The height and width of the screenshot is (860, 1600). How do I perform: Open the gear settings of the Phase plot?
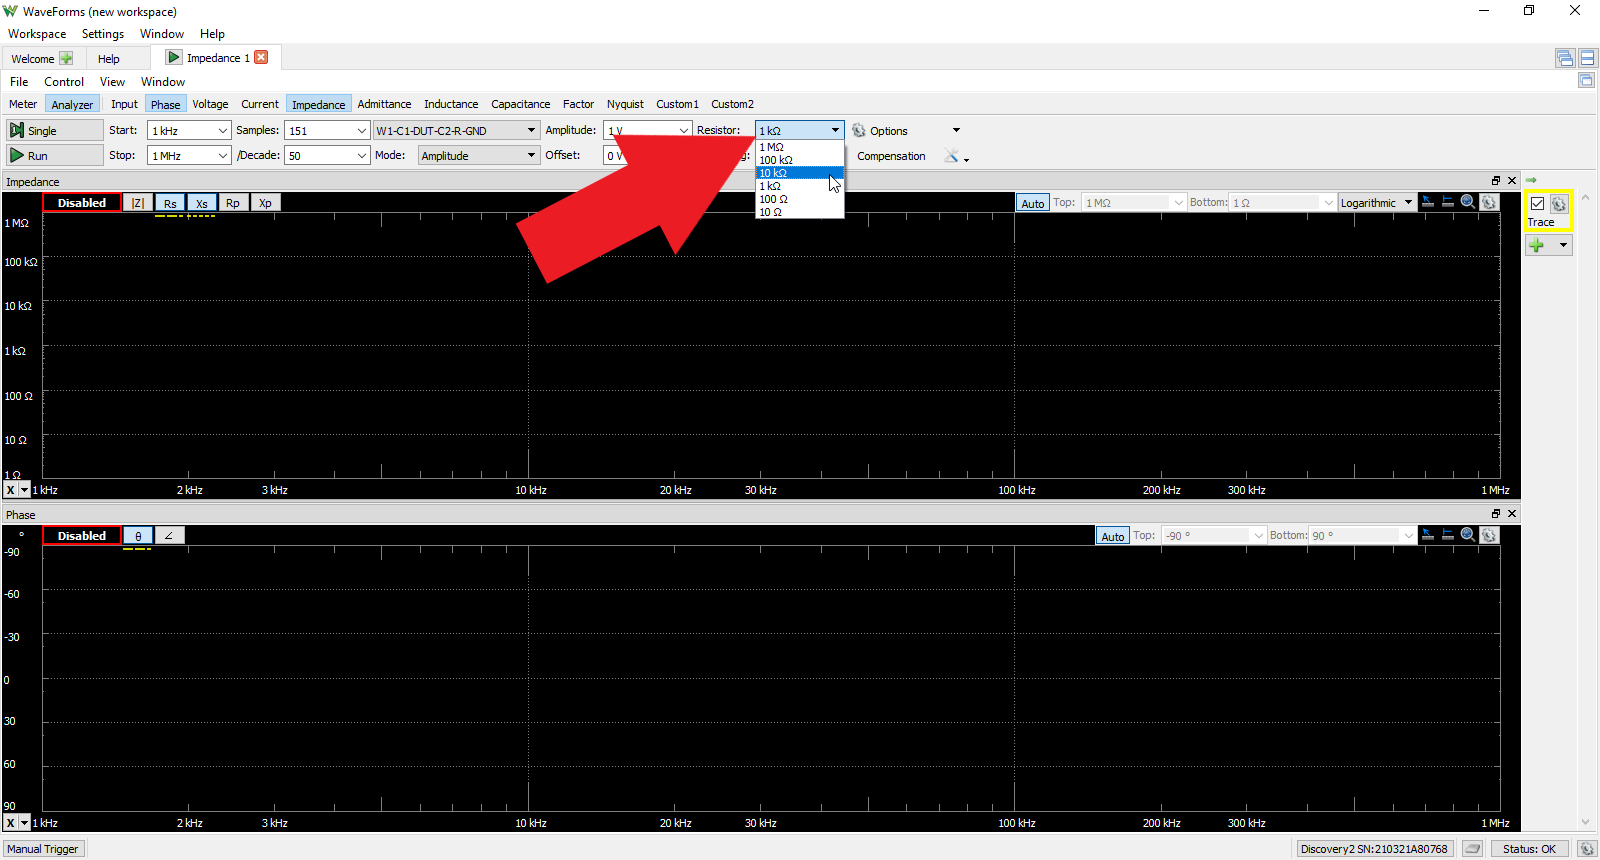[x=1489, y=535]
